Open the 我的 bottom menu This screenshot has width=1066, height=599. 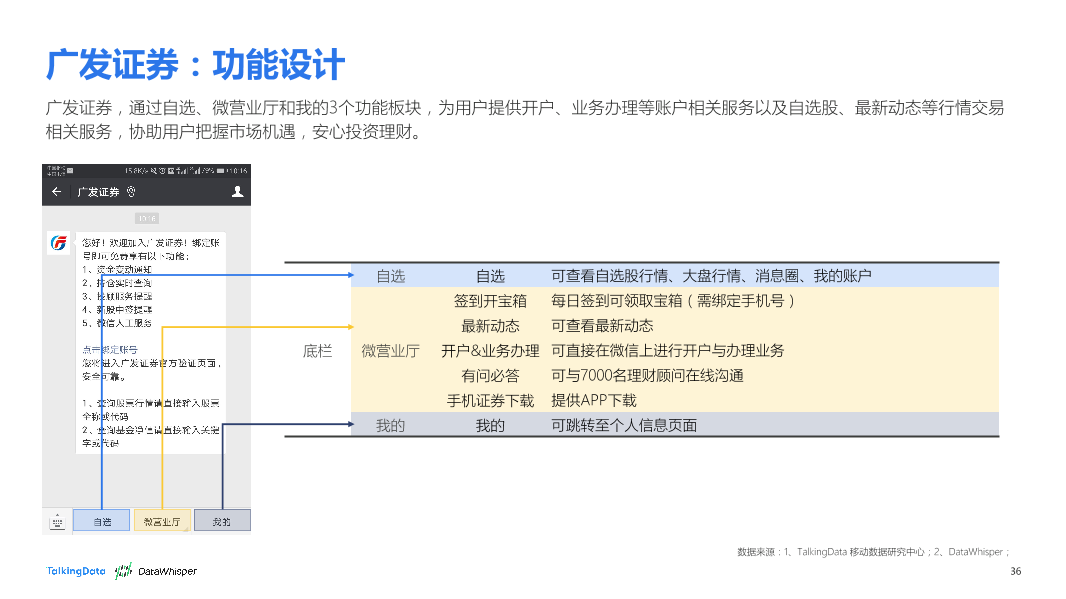click(222, 521)
